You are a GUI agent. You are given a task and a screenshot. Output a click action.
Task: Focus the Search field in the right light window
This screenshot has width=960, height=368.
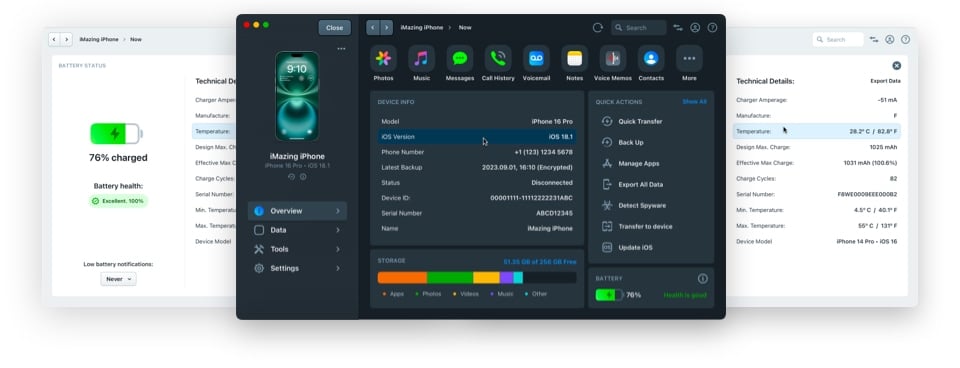pos(838,39)
